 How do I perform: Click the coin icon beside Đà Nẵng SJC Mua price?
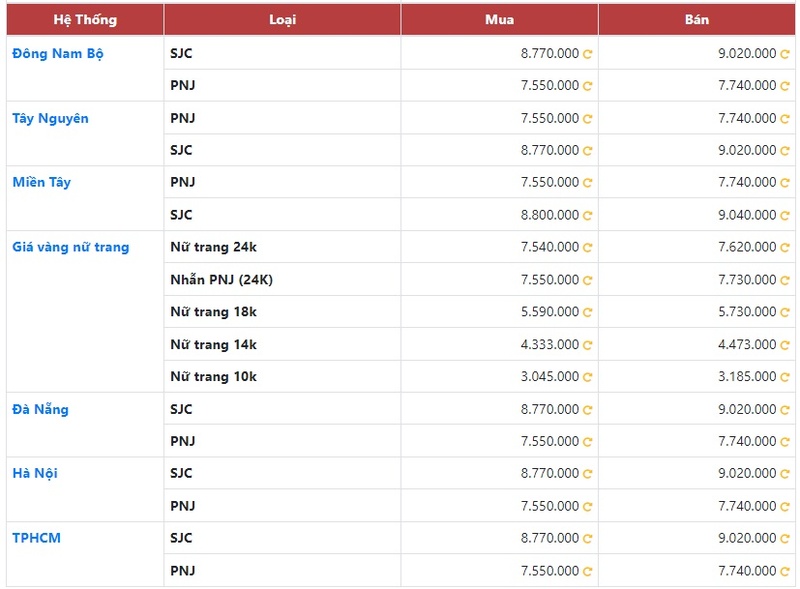(x=587, y=410)
